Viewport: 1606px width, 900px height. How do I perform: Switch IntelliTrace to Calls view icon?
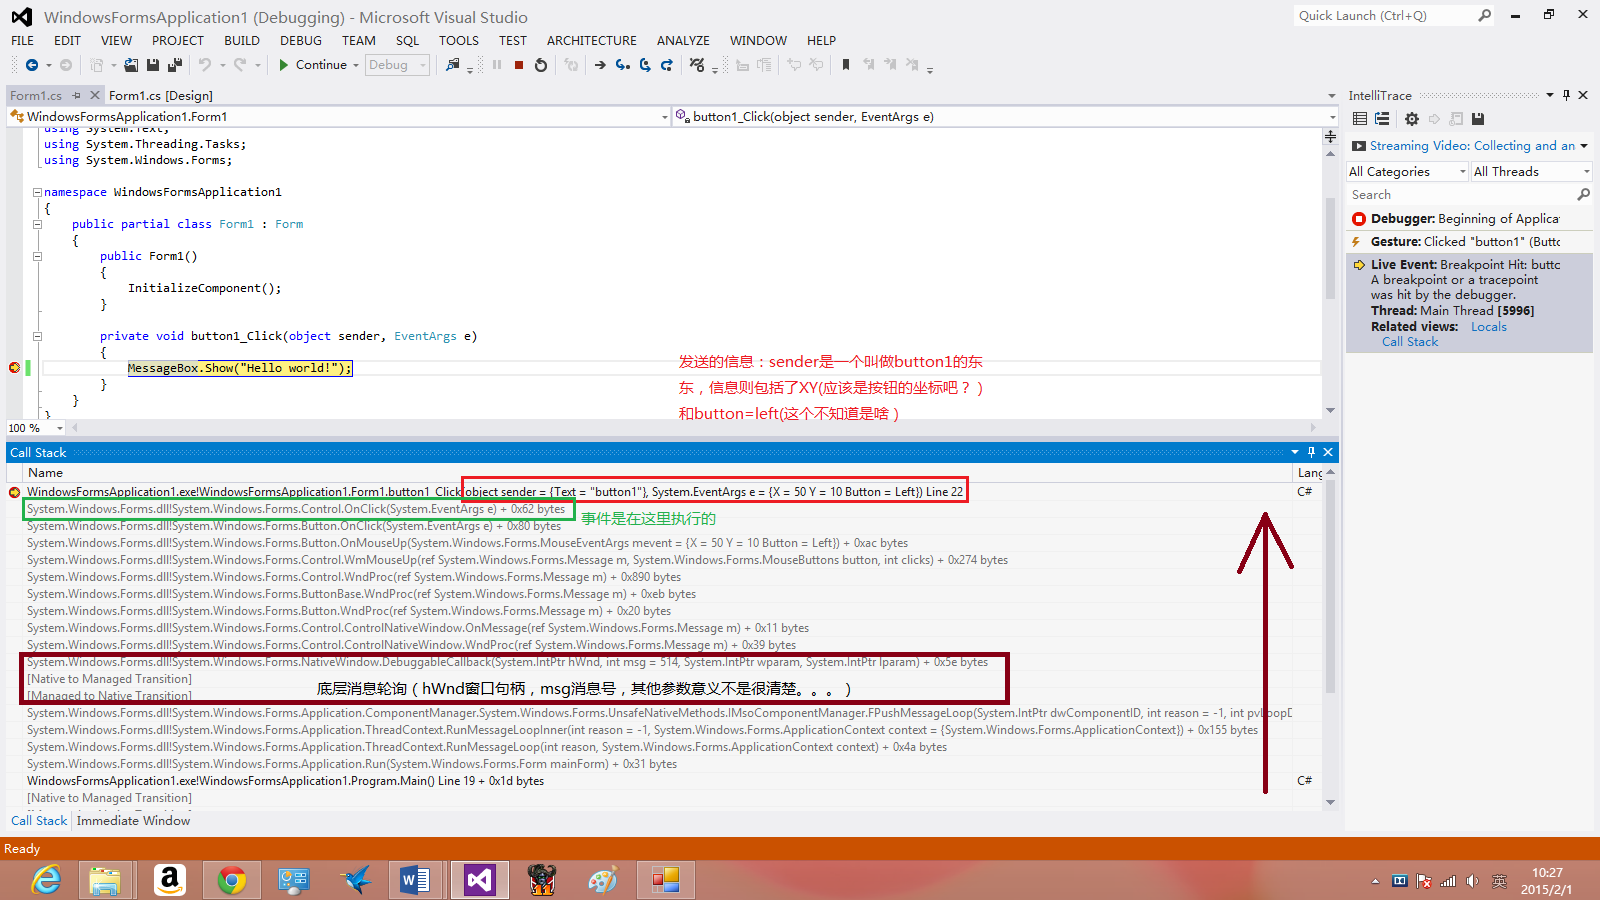1382,119
